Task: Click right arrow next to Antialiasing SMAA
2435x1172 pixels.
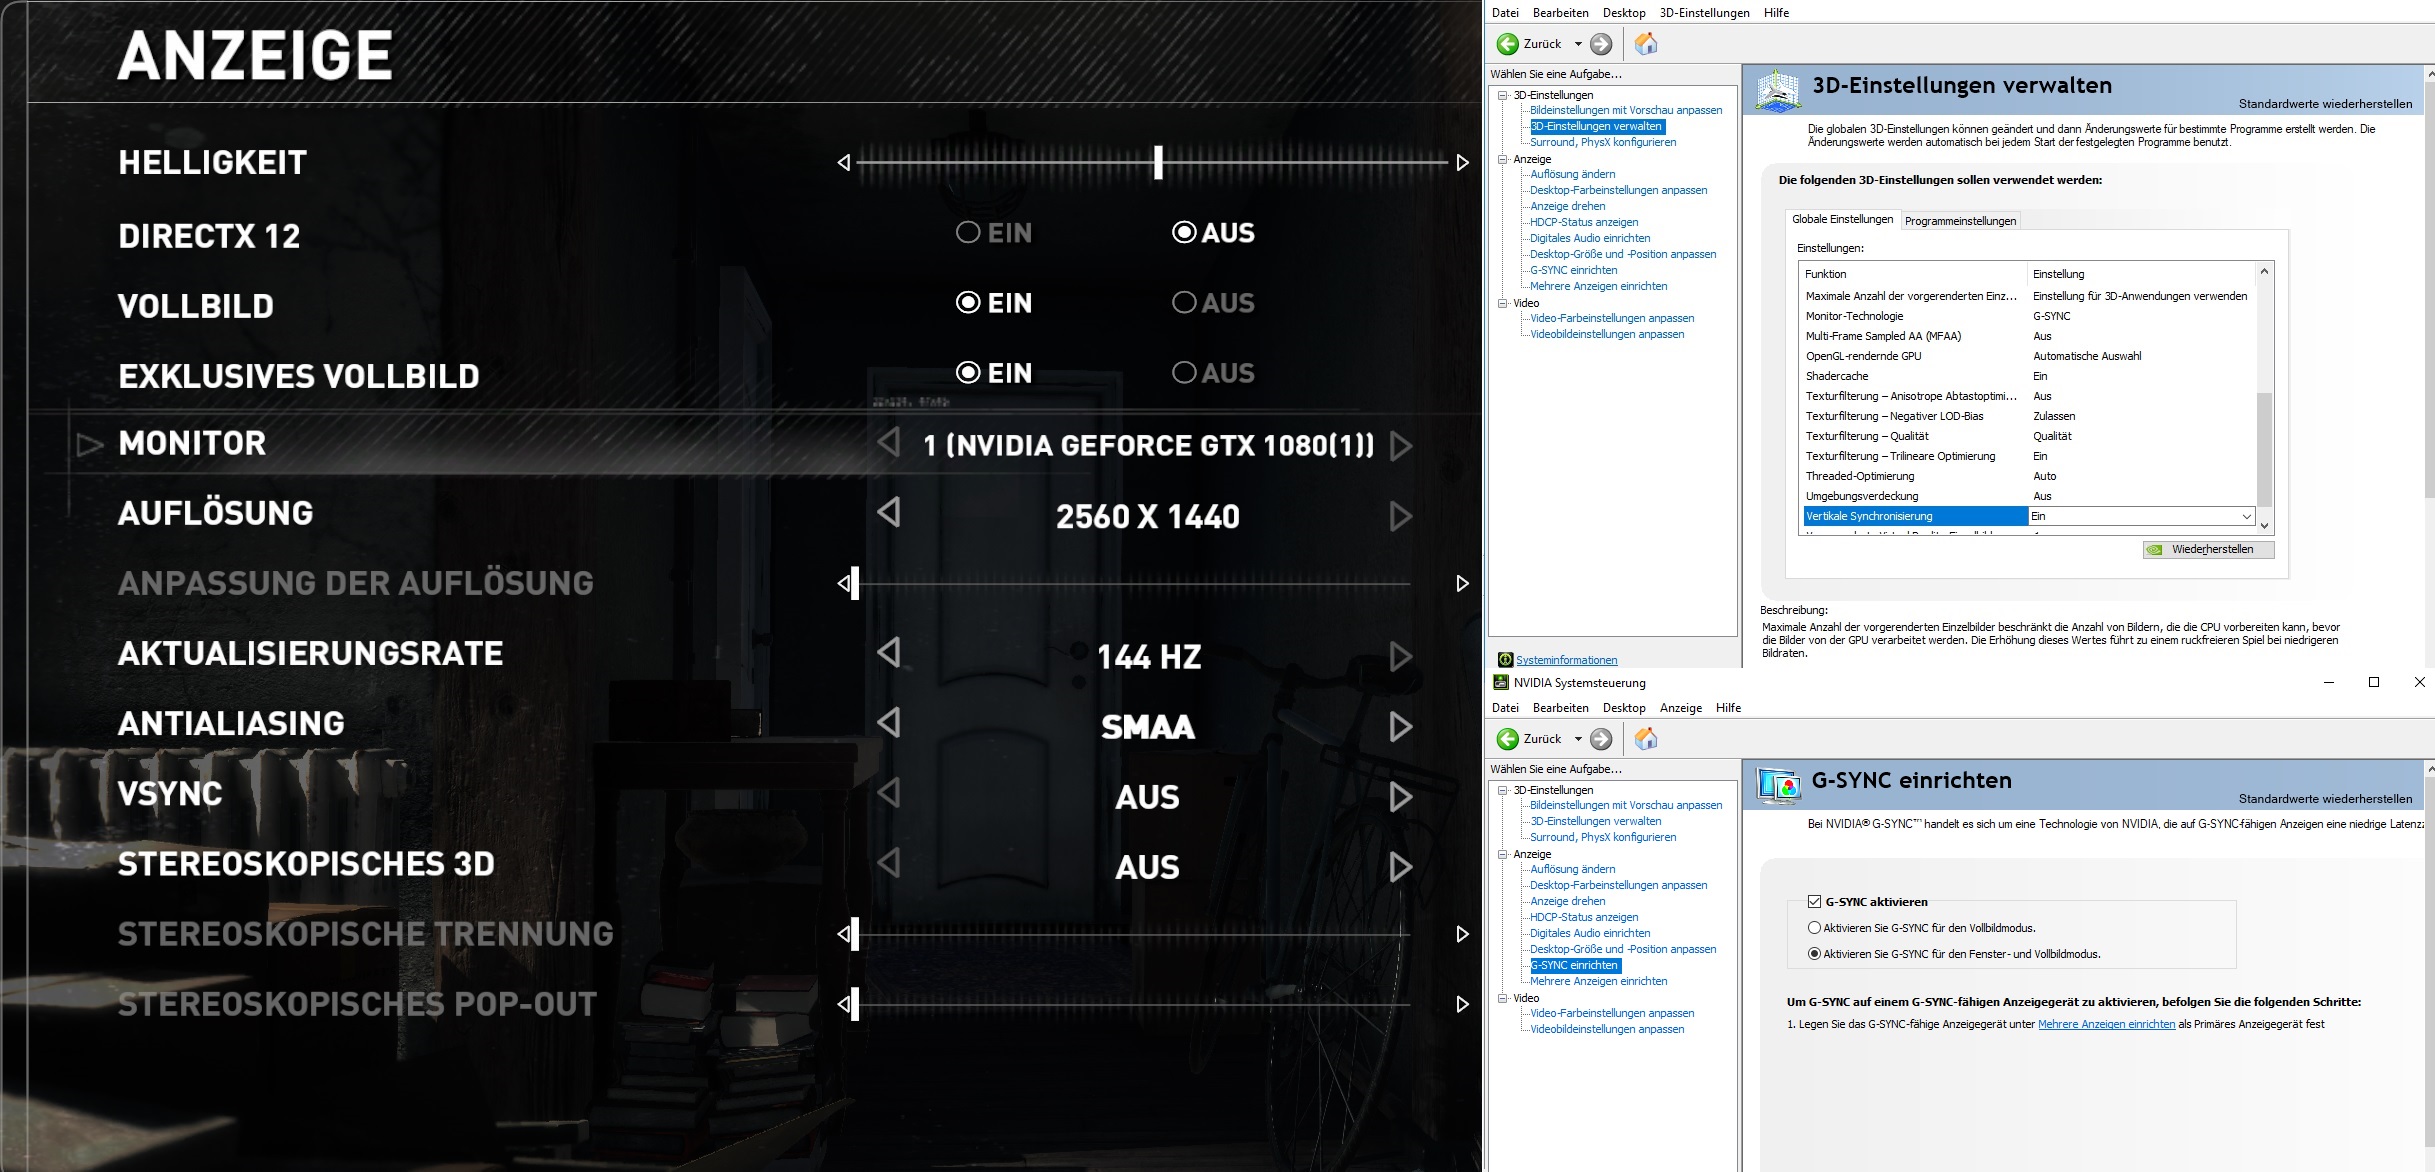Action: coord(1401,727)
